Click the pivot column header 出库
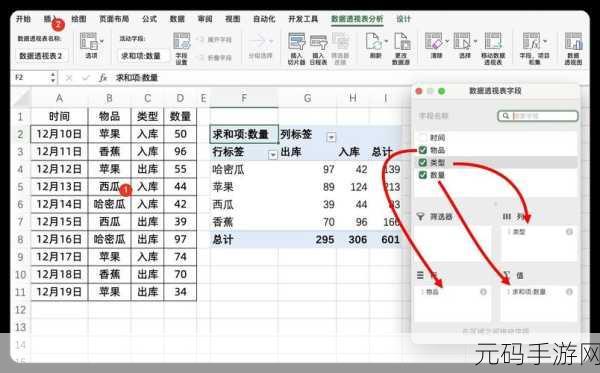The width and height of the screenshot is (600, 373). (x=291, y=152)
